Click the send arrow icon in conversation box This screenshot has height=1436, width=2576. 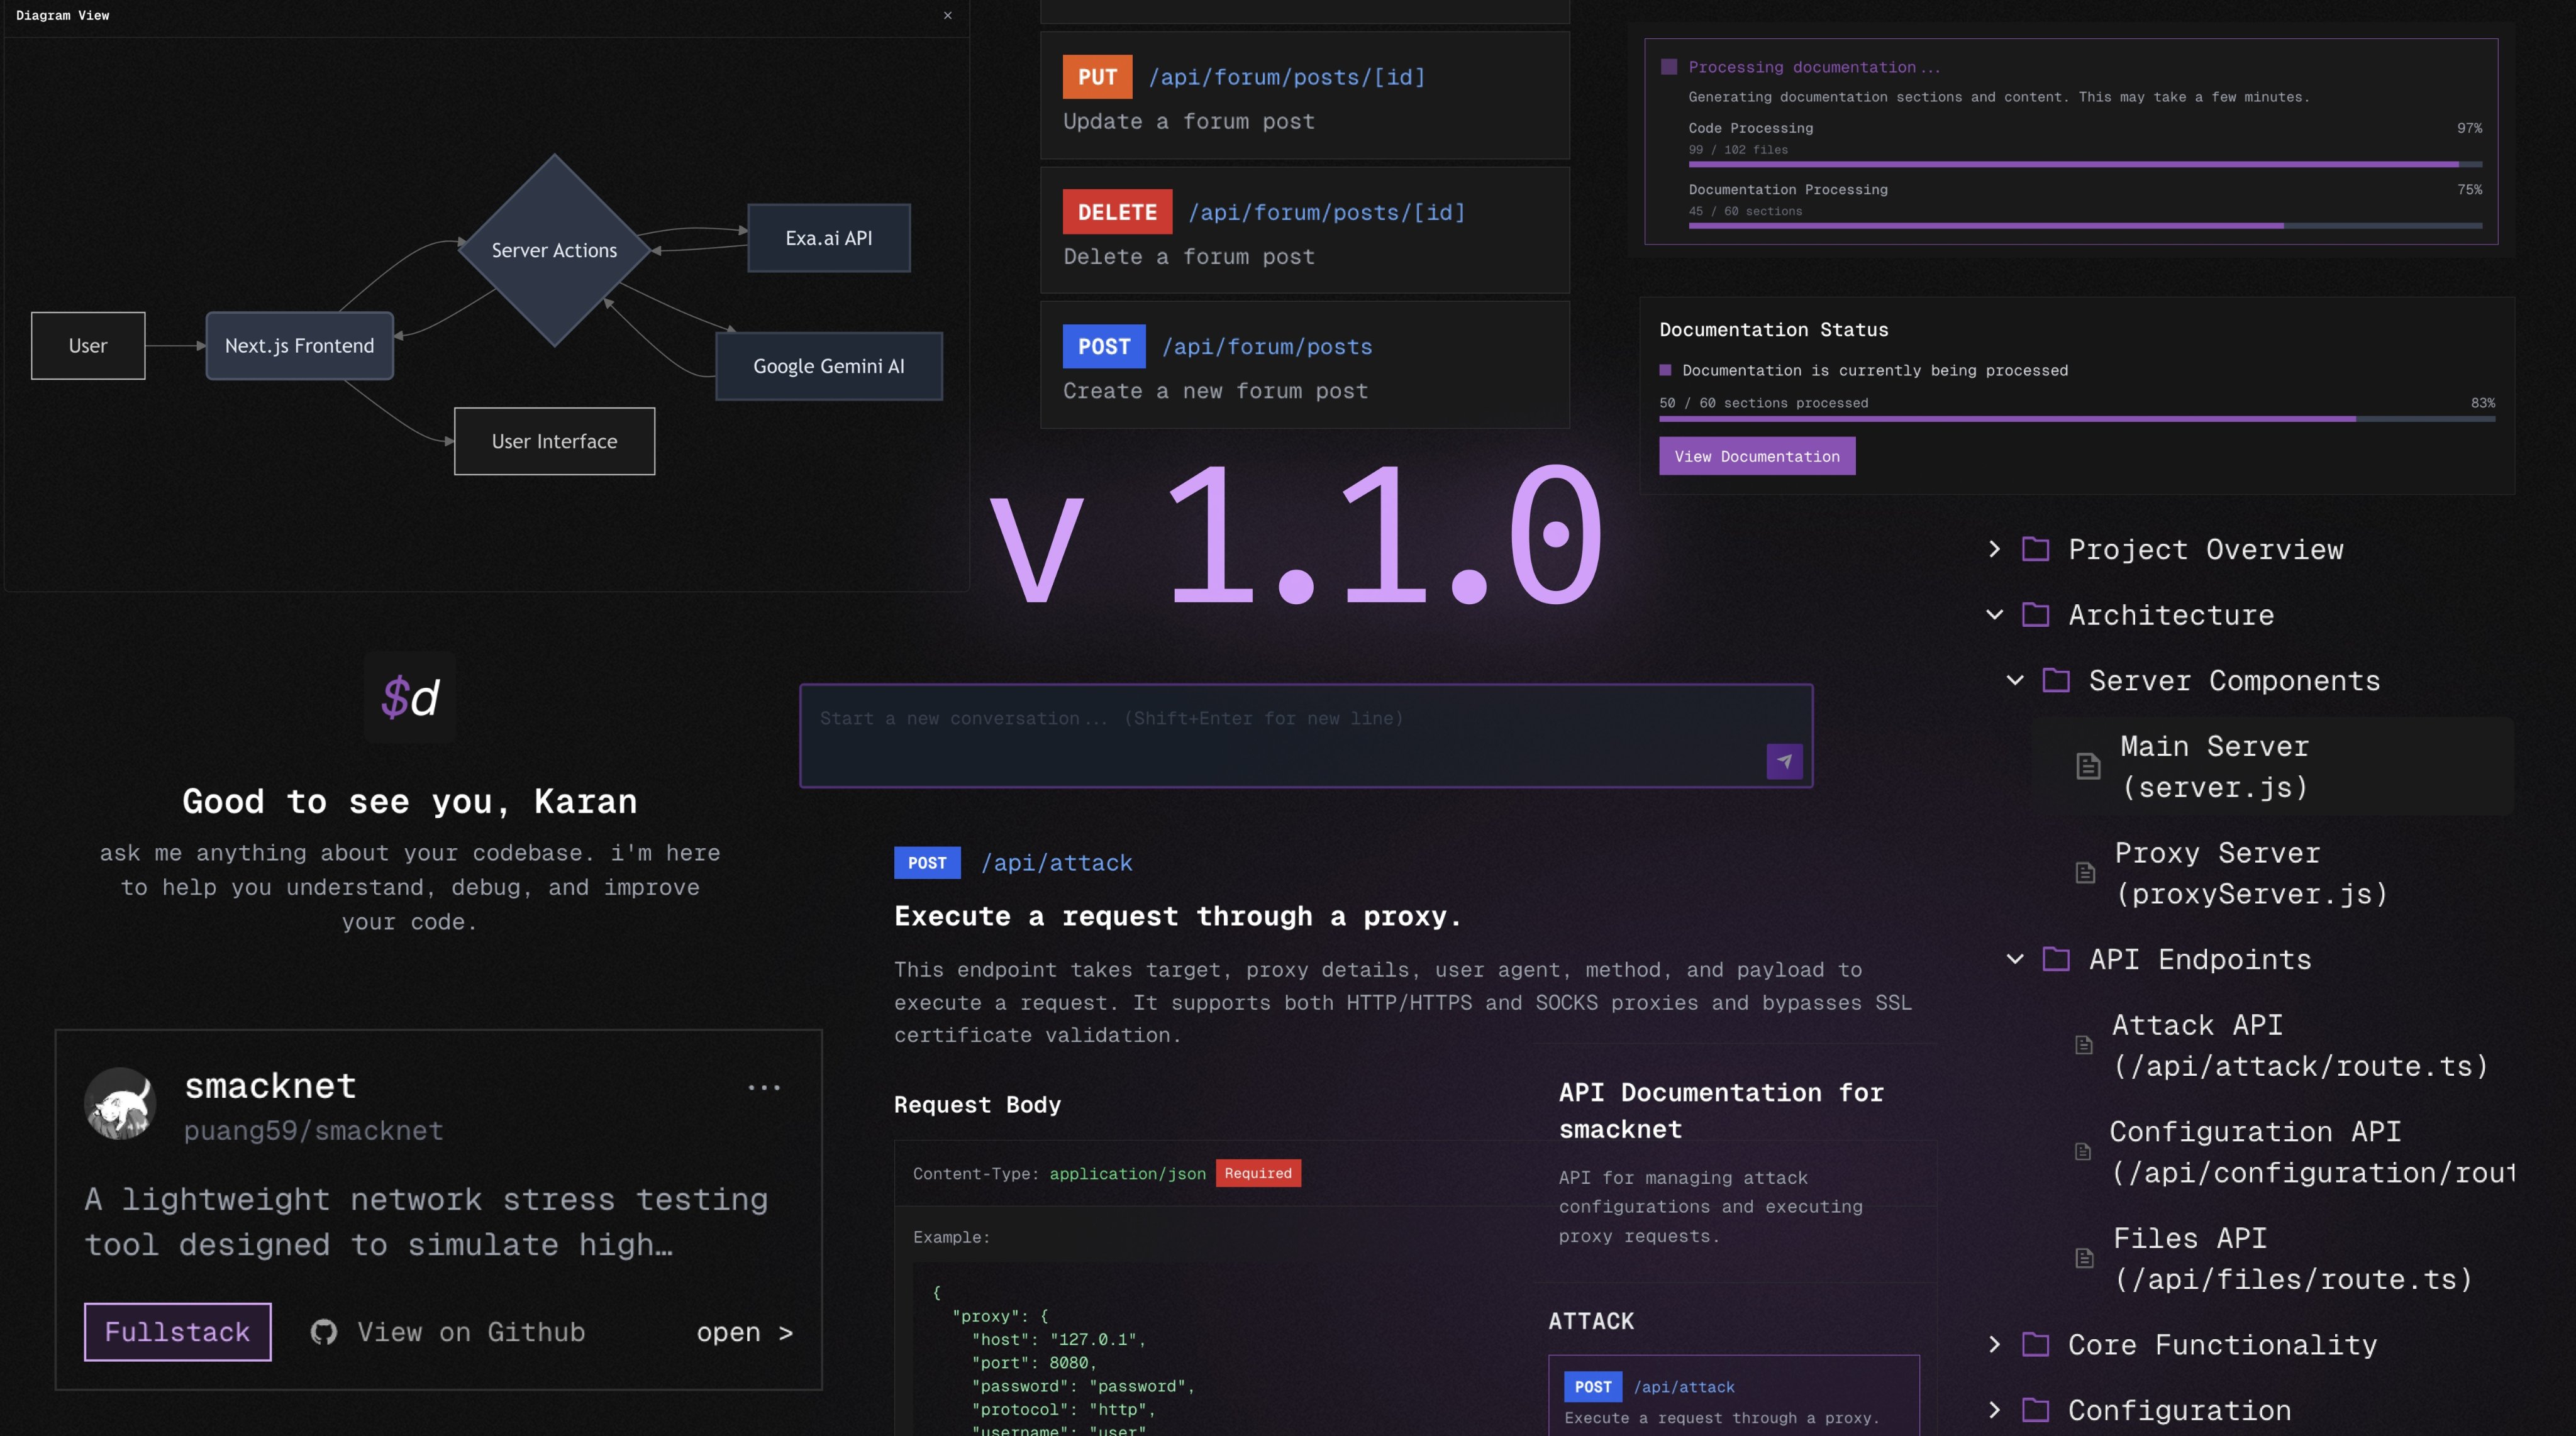[x=1784, y=761]
